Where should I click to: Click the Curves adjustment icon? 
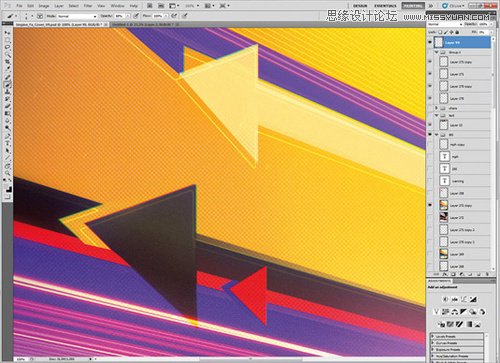464,299
